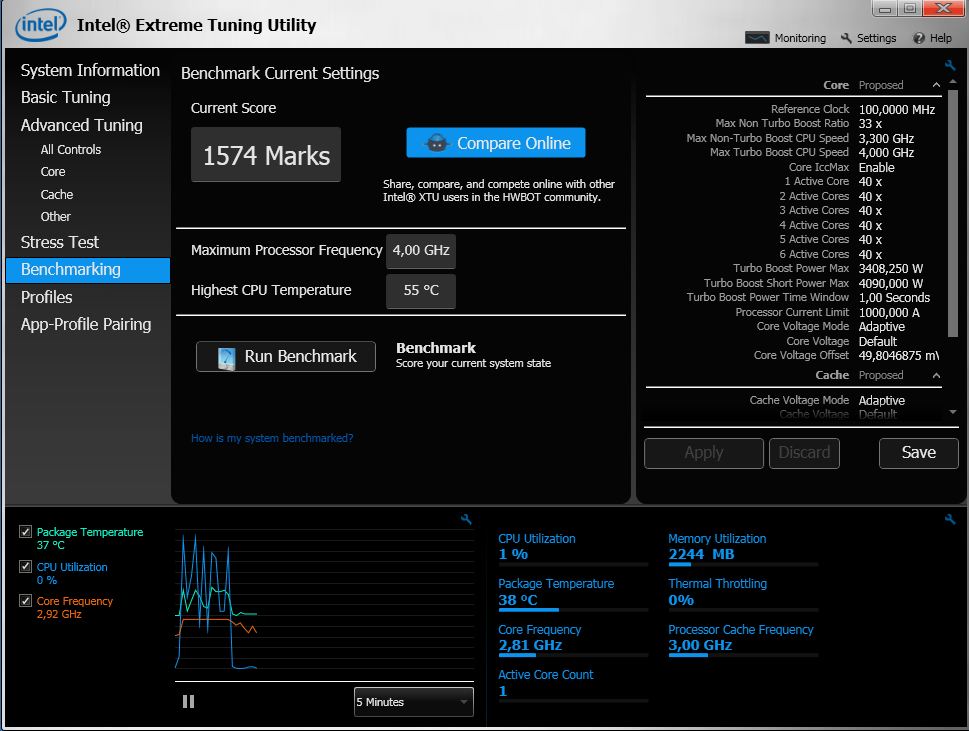This screenshot has width=969, height=731.
Task: Click Turbo Boost Power Time Window 1,00 Seconds
Action: pos(894,298)
